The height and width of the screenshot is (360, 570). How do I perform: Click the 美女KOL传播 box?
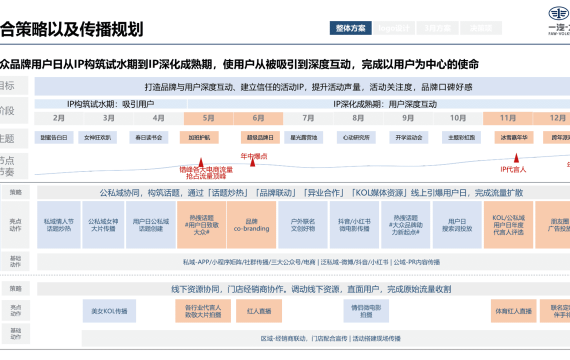(x=109, y=311)
